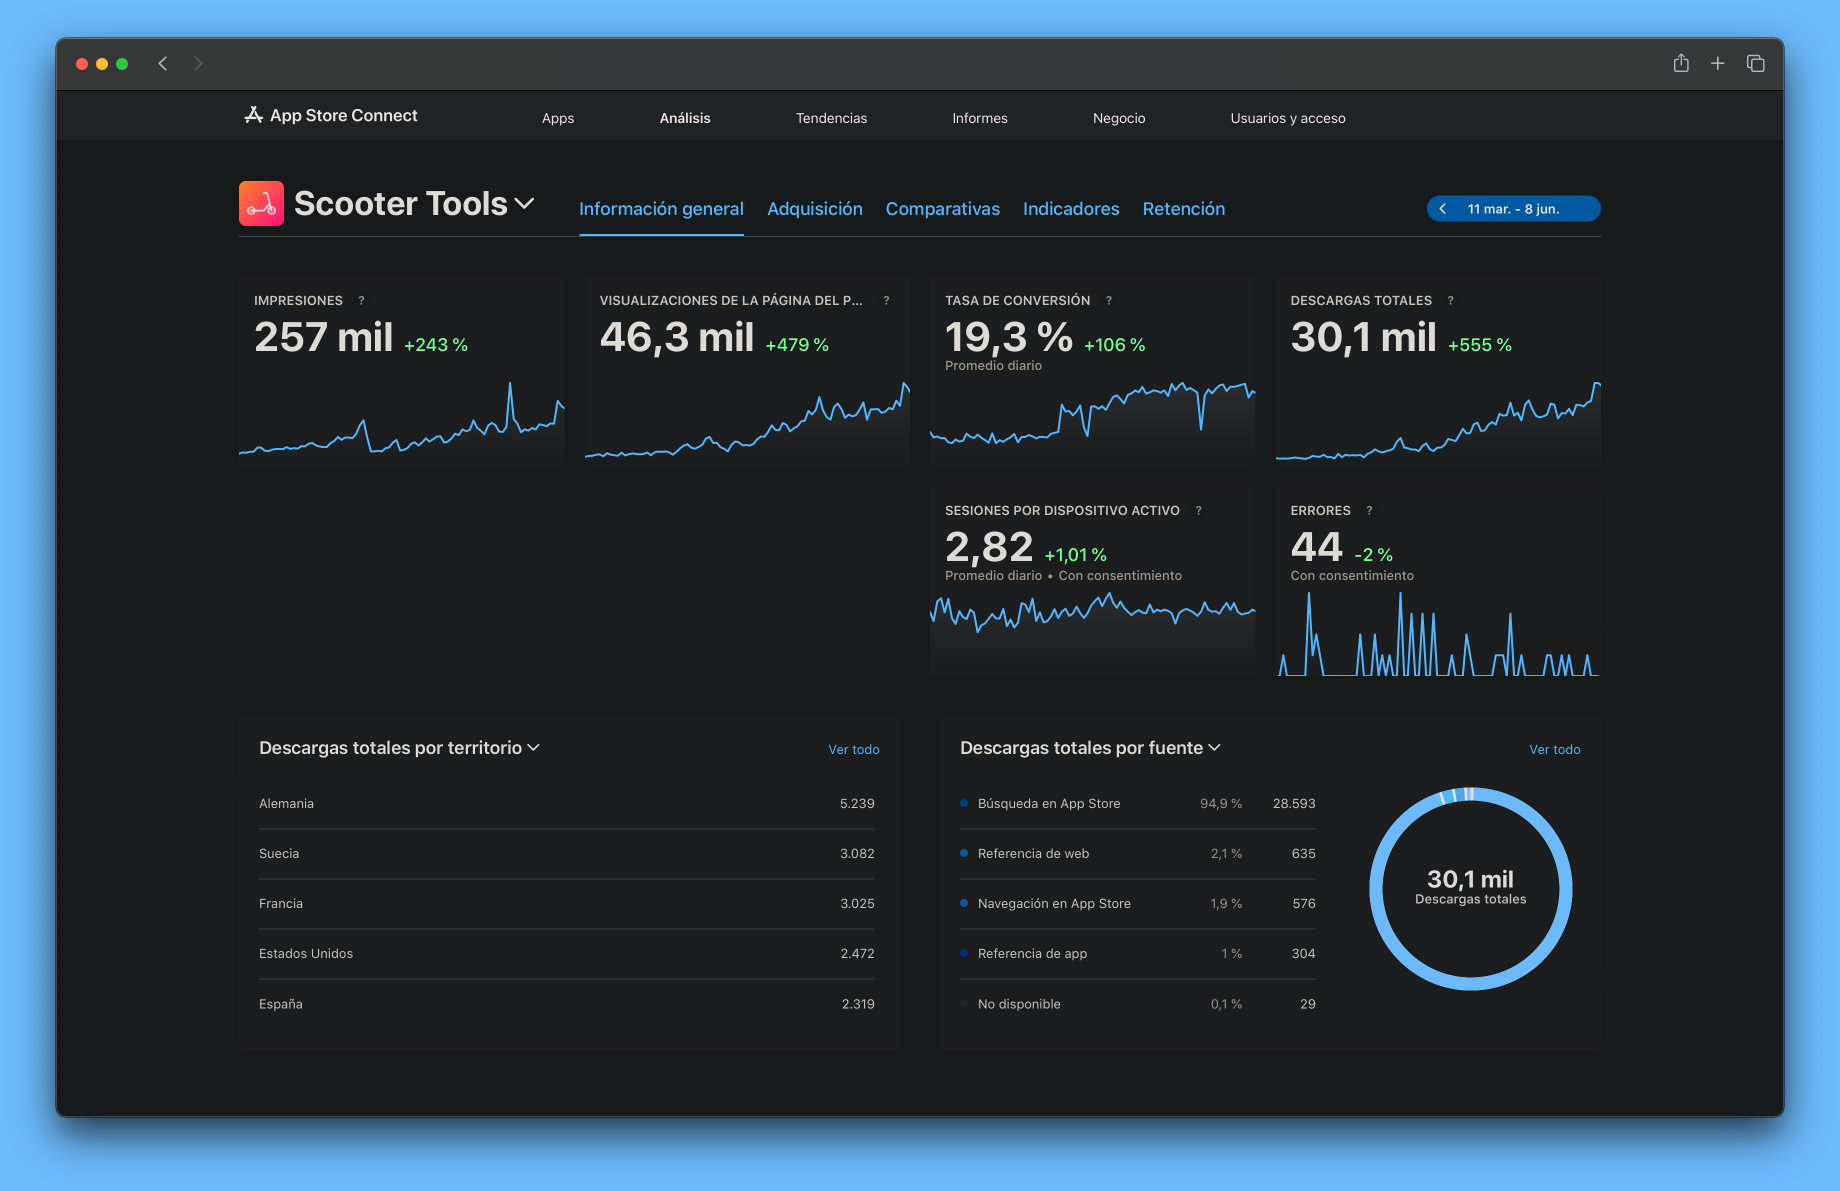
Task: Click the App Store Connect Apple logo
Action: click(x=254, y=114)
